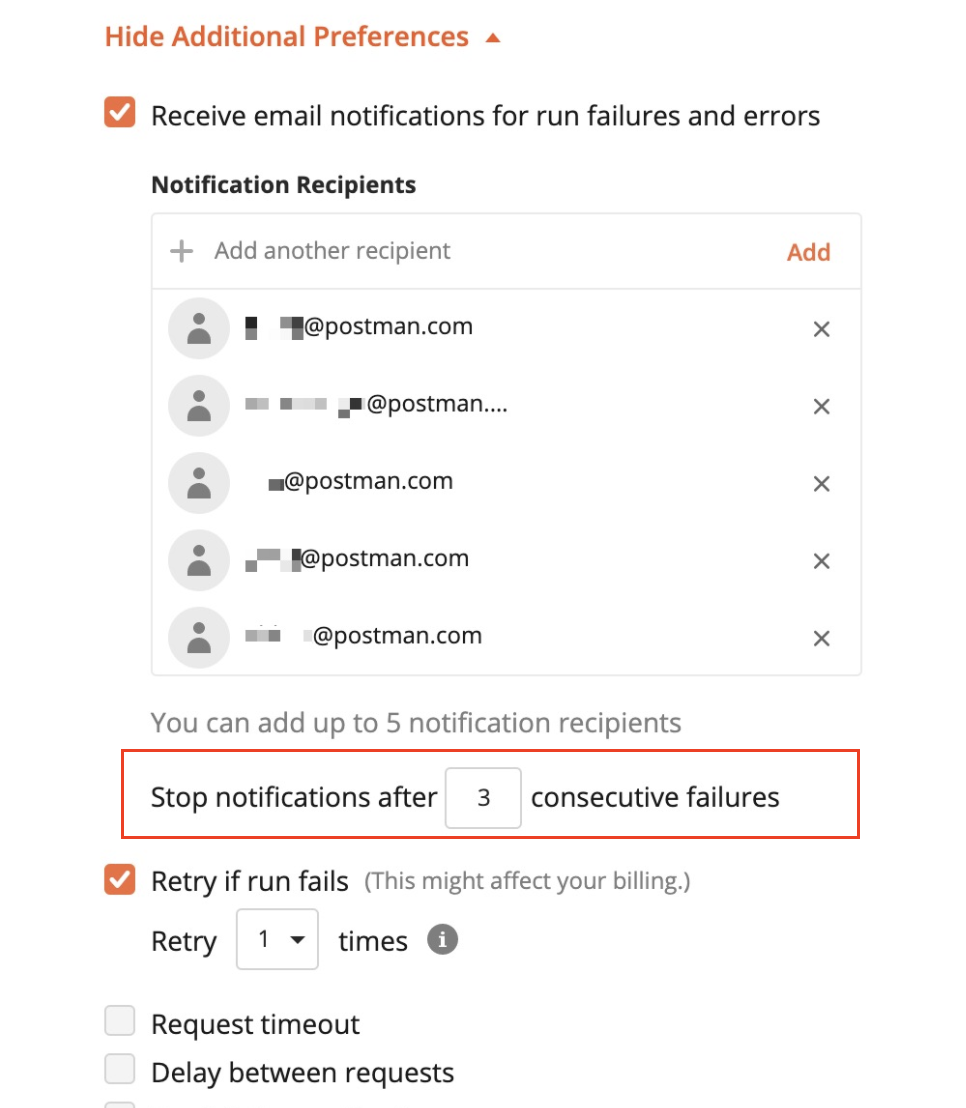Image resolution: width=966 pixels, height=1108 pixels.
Task: Enable the Request timeout option
Action: point(120,1023)
